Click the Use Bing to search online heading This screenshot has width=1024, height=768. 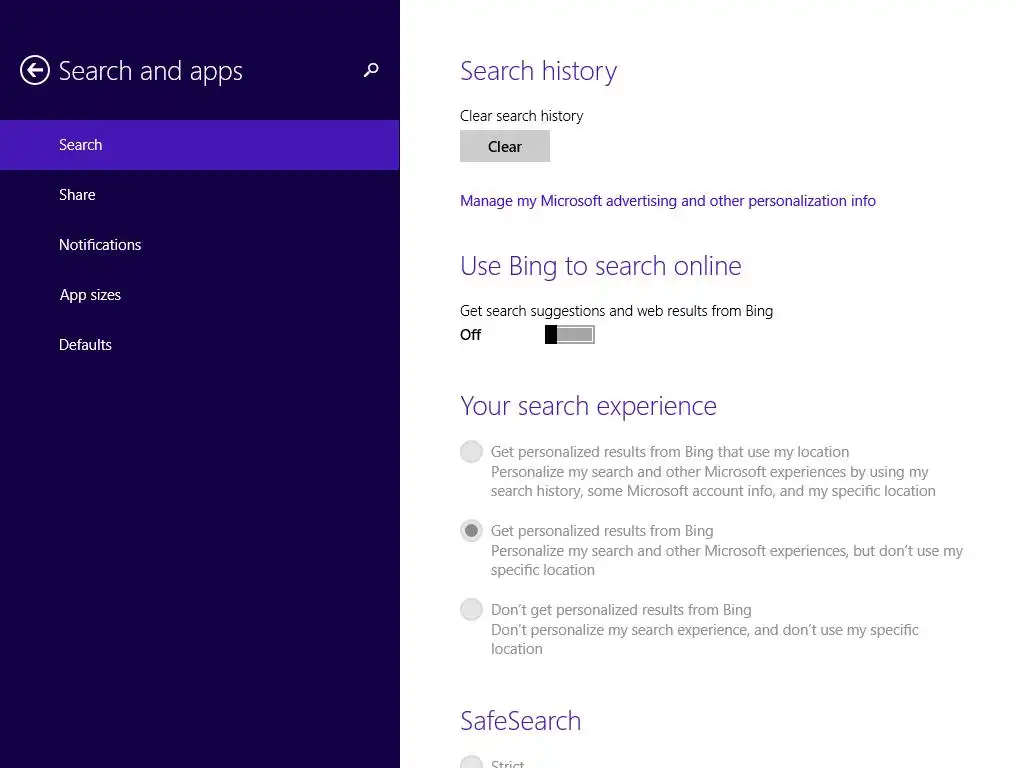point(601,266)
